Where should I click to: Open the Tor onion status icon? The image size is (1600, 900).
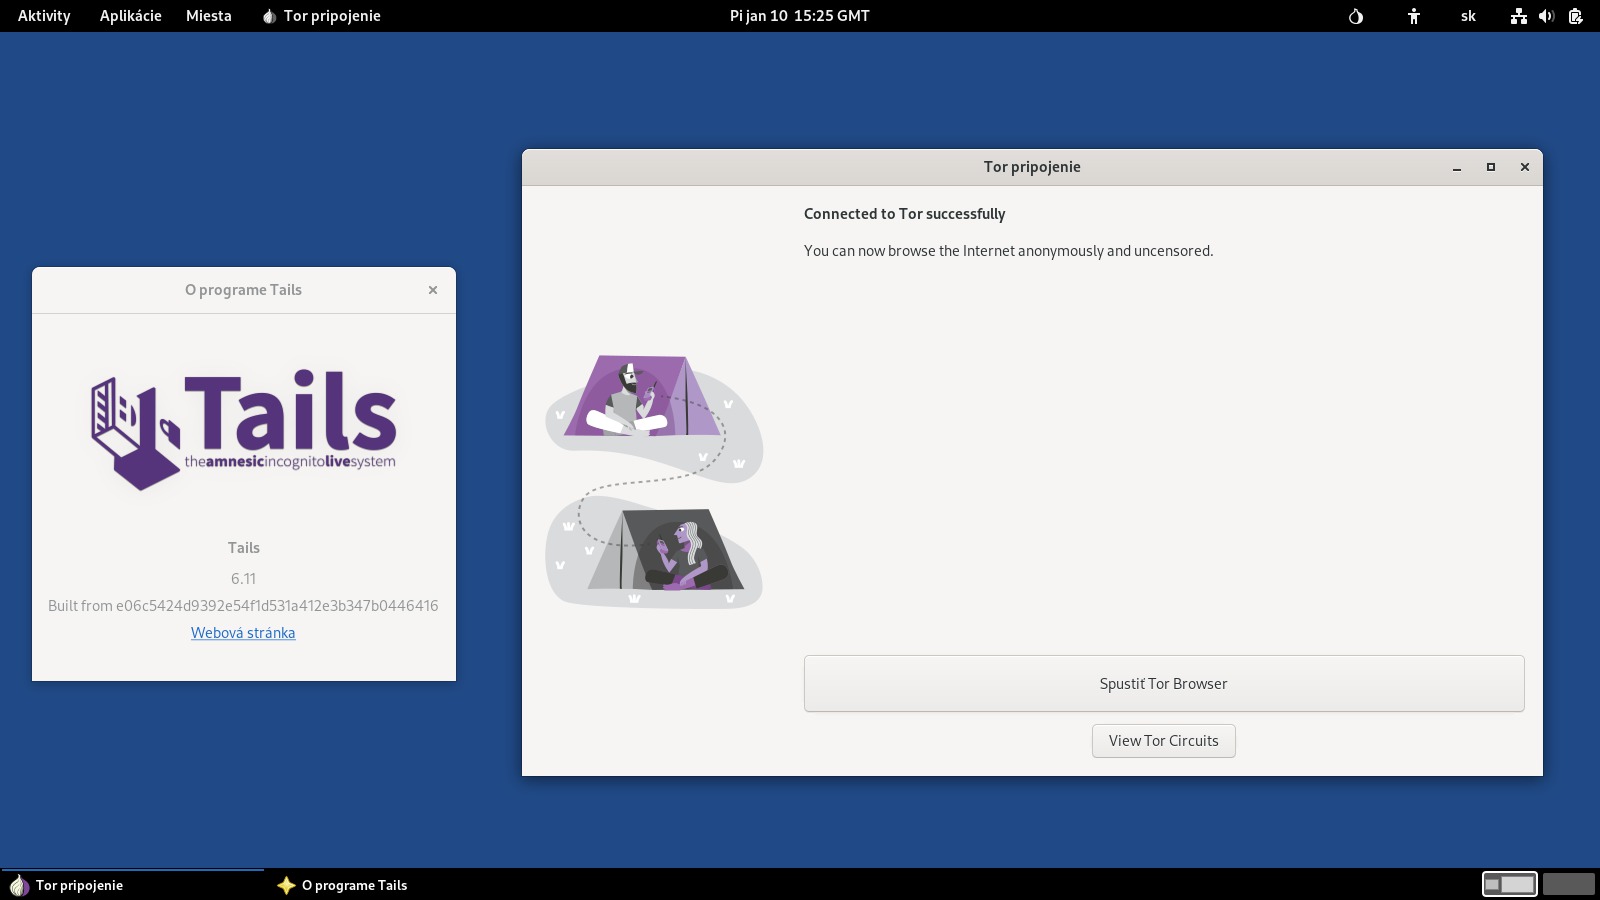(x=1356, y=16)
